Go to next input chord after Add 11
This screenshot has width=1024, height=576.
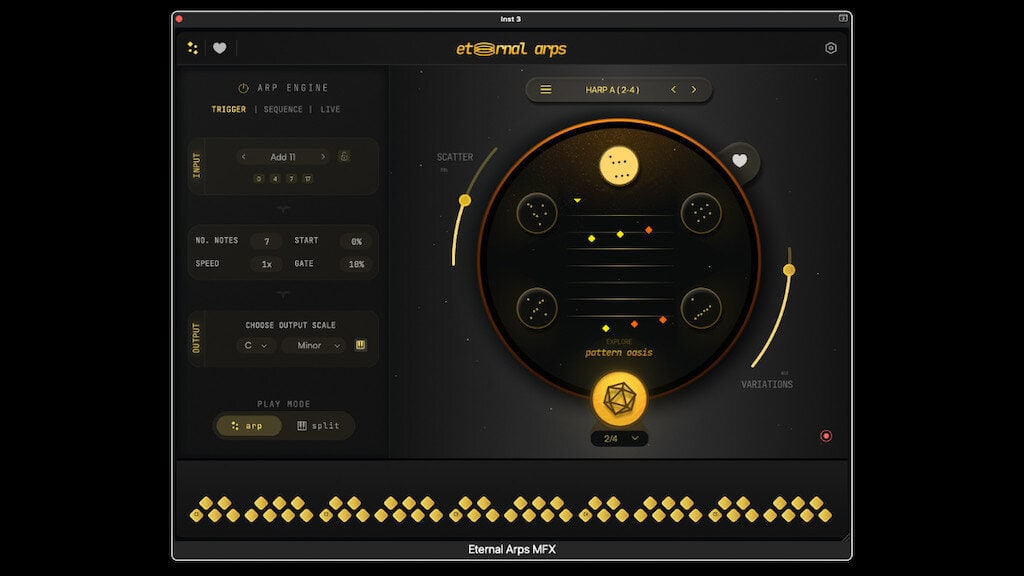[x=323, y=157]
